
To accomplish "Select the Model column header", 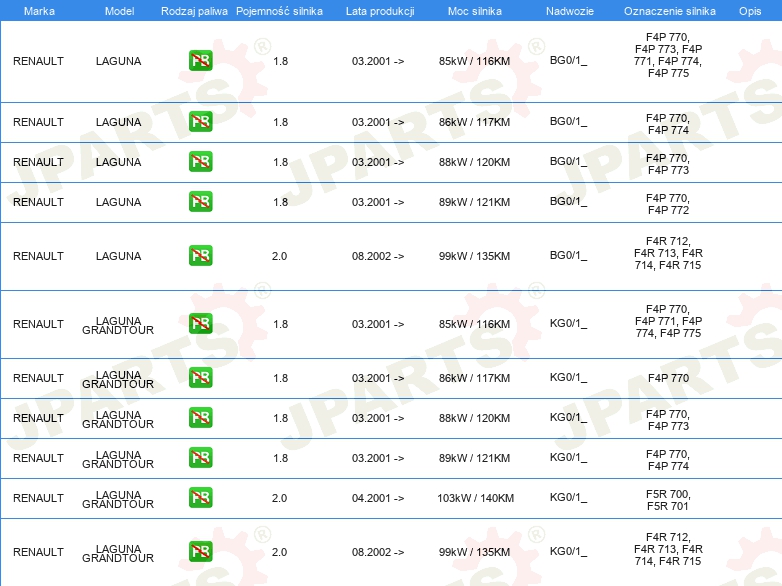I will [119, 11].
